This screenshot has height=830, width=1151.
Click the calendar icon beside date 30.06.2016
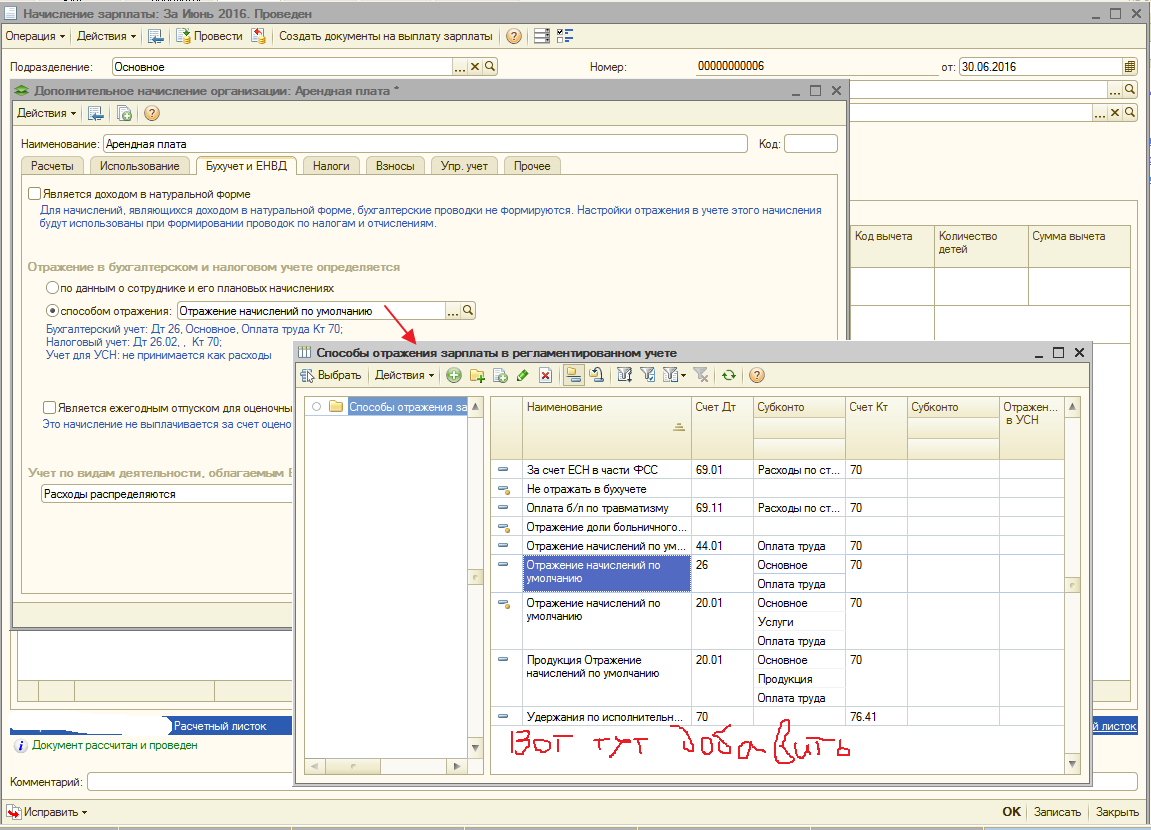(x=1130, y=67)
